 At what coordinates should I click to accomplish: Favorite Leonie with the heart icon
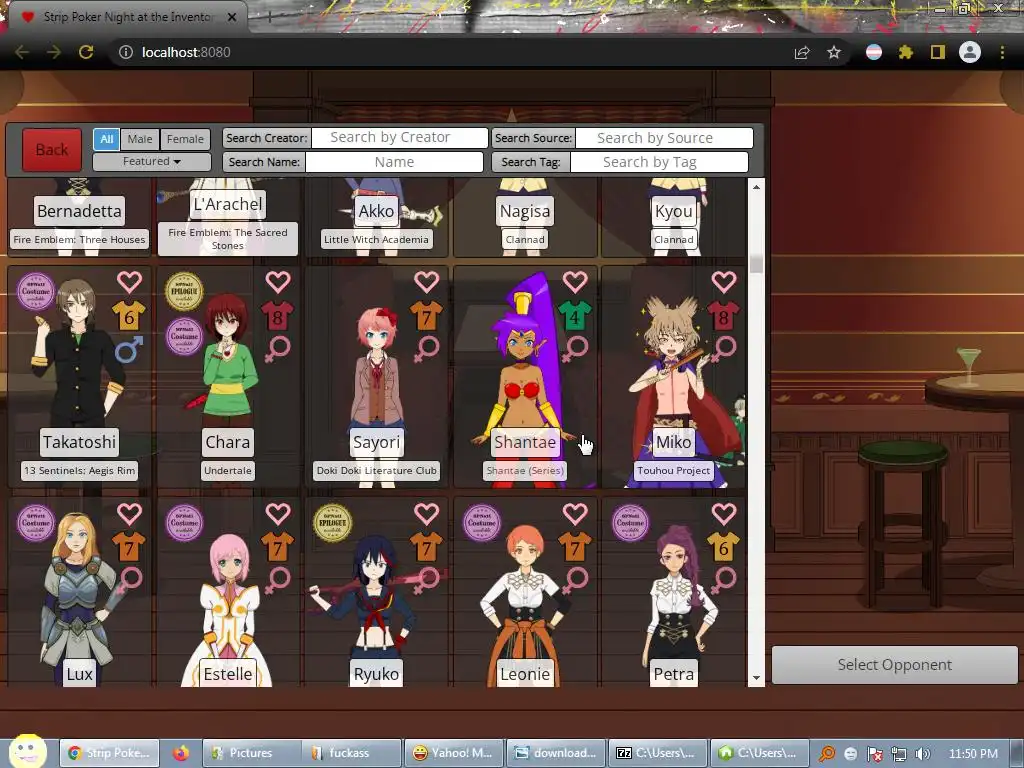coord(575,514)
